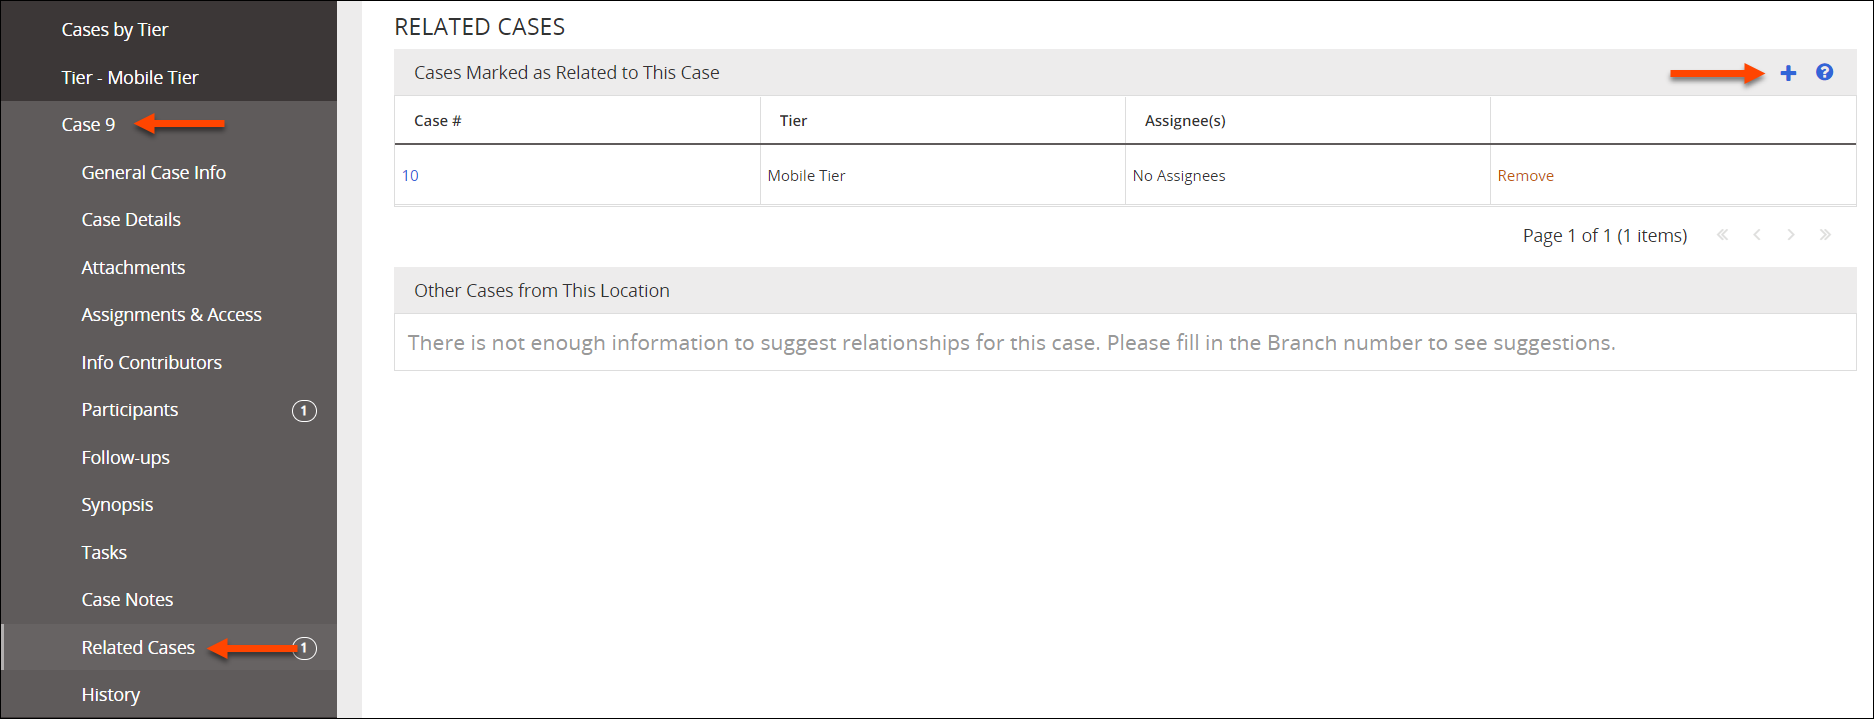
Task: Open related Case 10
Action: 410,175
